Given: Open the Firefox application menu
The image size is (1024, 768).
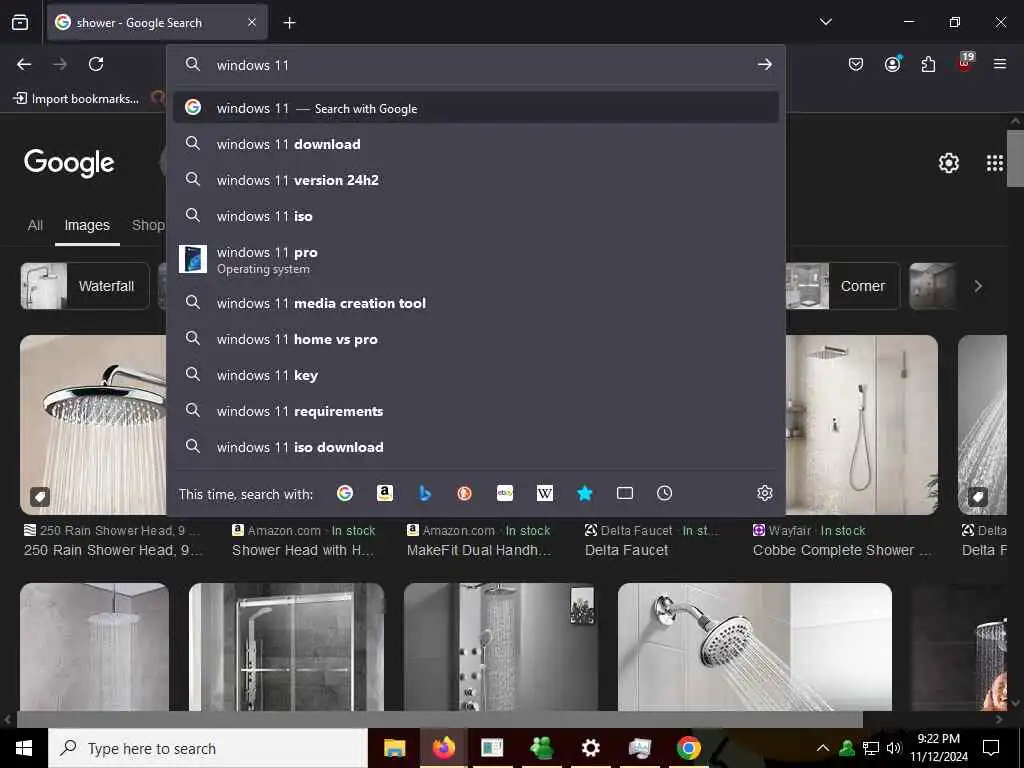Looking at the screenshot, I should tap(1000, 64).
